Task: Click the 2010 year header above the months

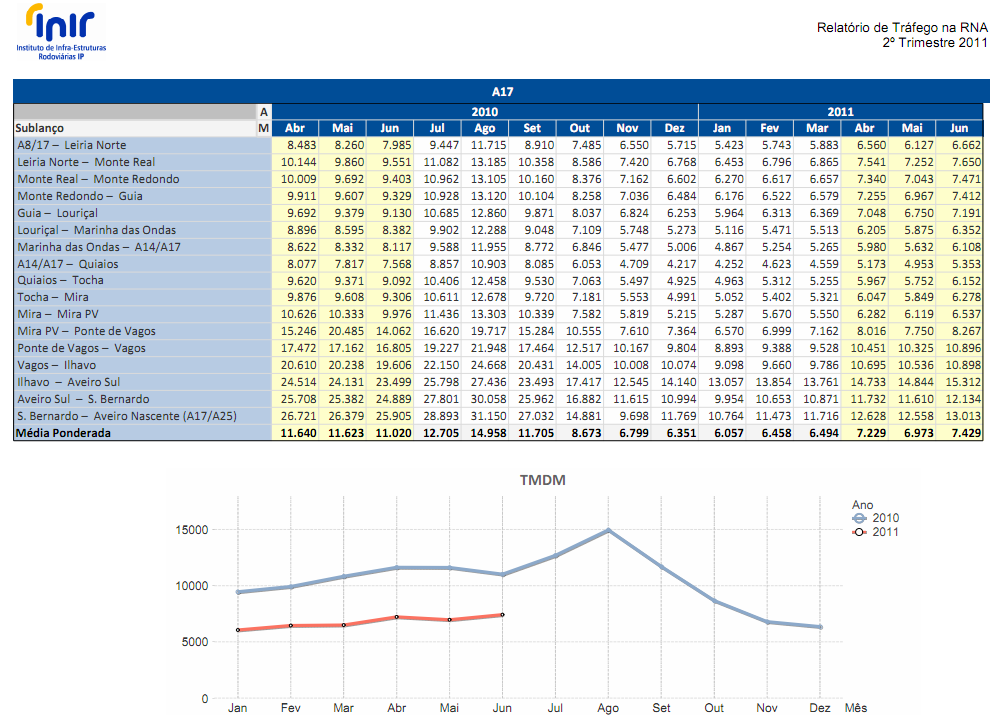Action: coord(485,112)
